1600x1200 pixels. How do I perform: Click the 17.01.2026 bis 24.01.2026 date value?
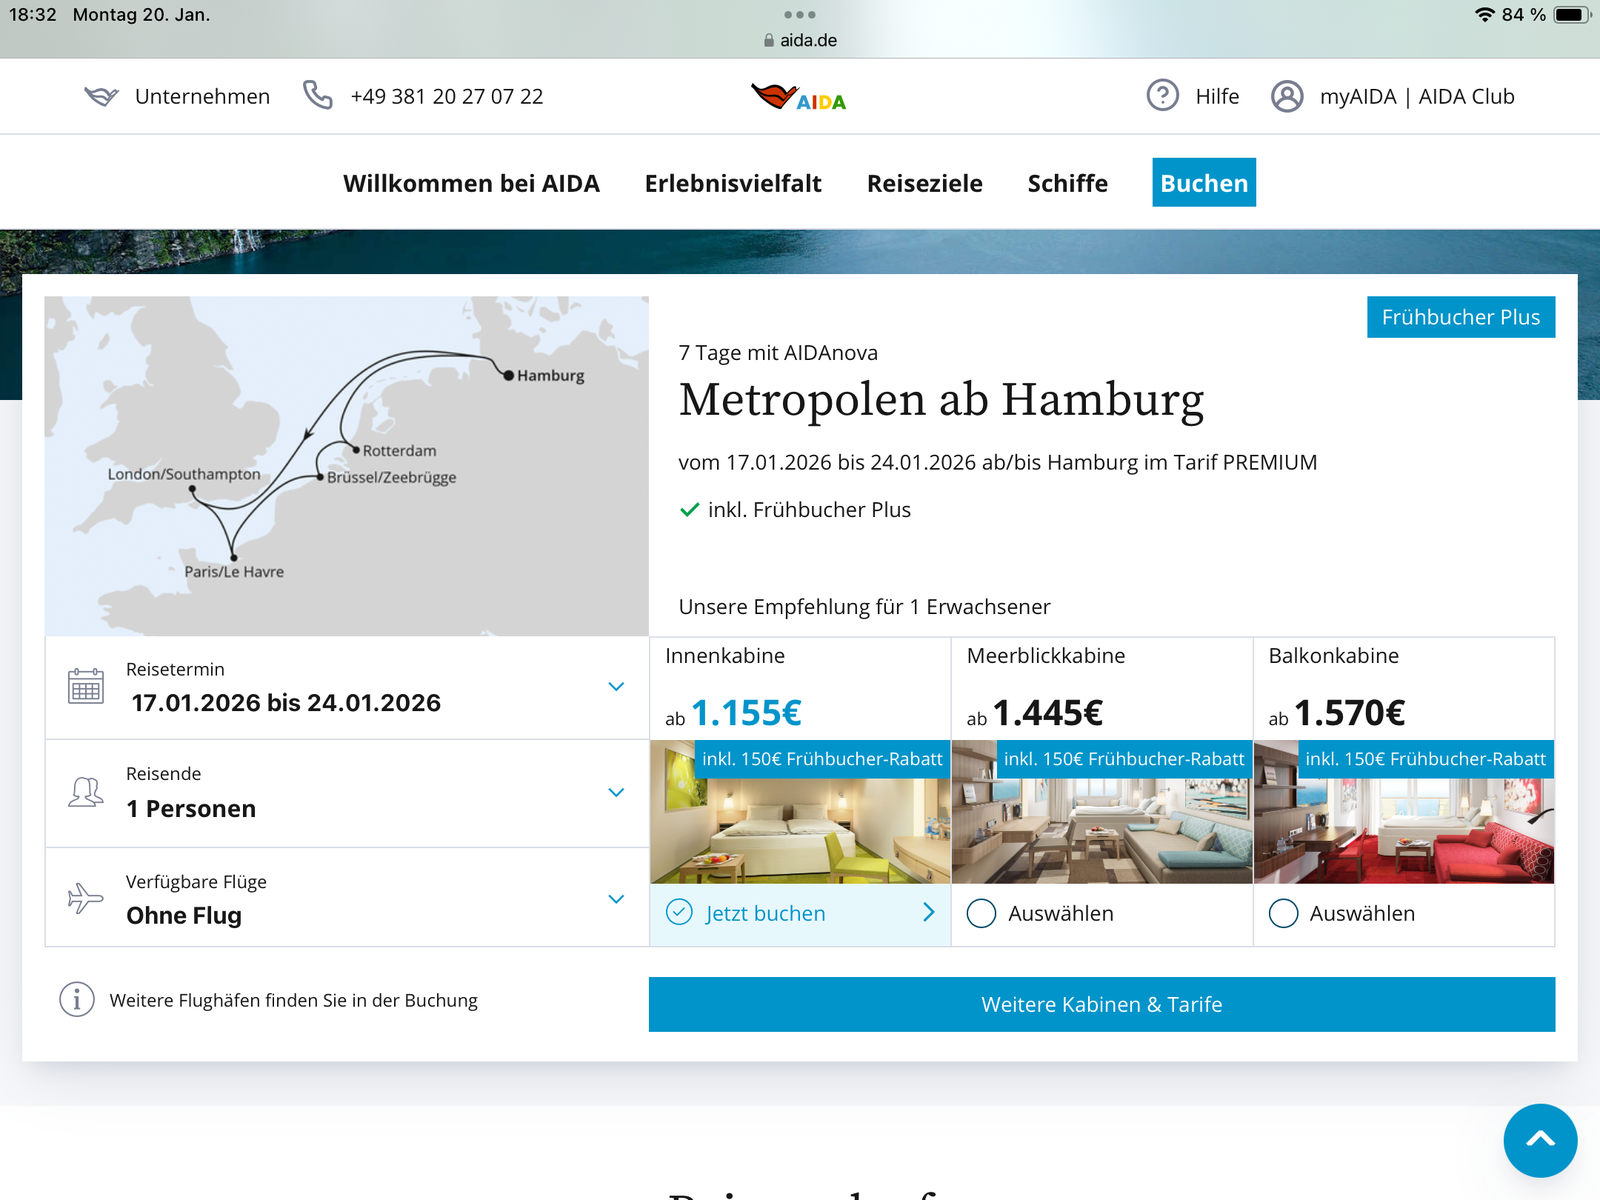pyautogui.click(x=286, y=703)
